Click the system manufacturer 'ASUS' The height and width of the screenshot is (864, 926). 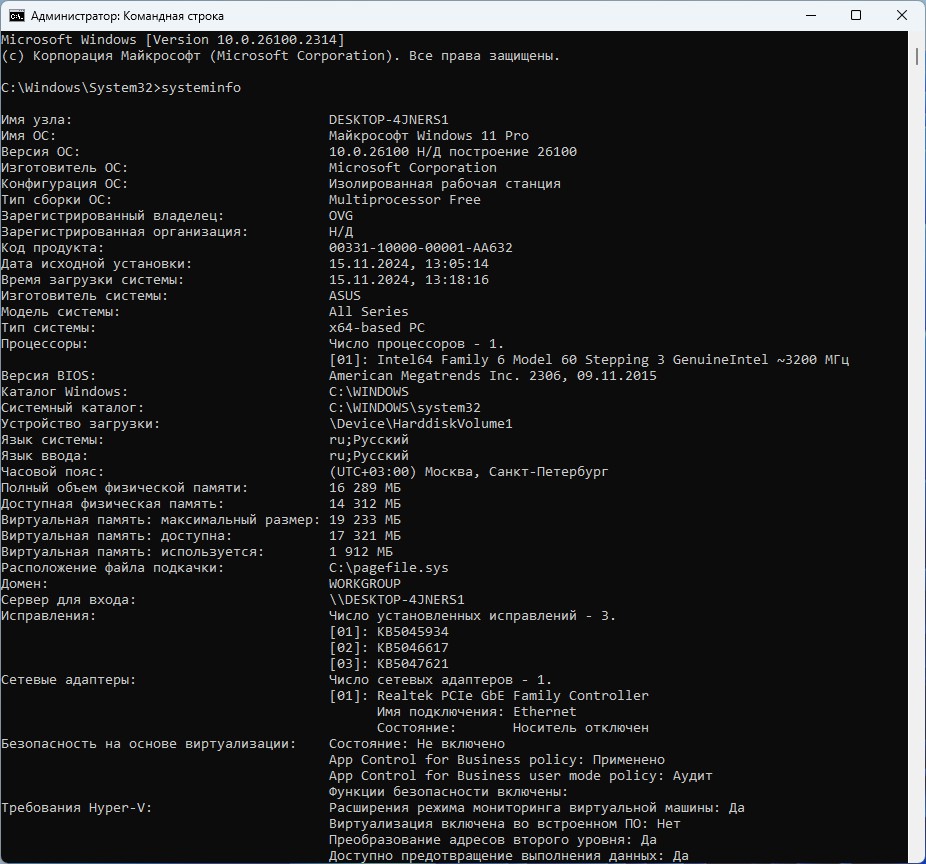(x=345, y=295)
